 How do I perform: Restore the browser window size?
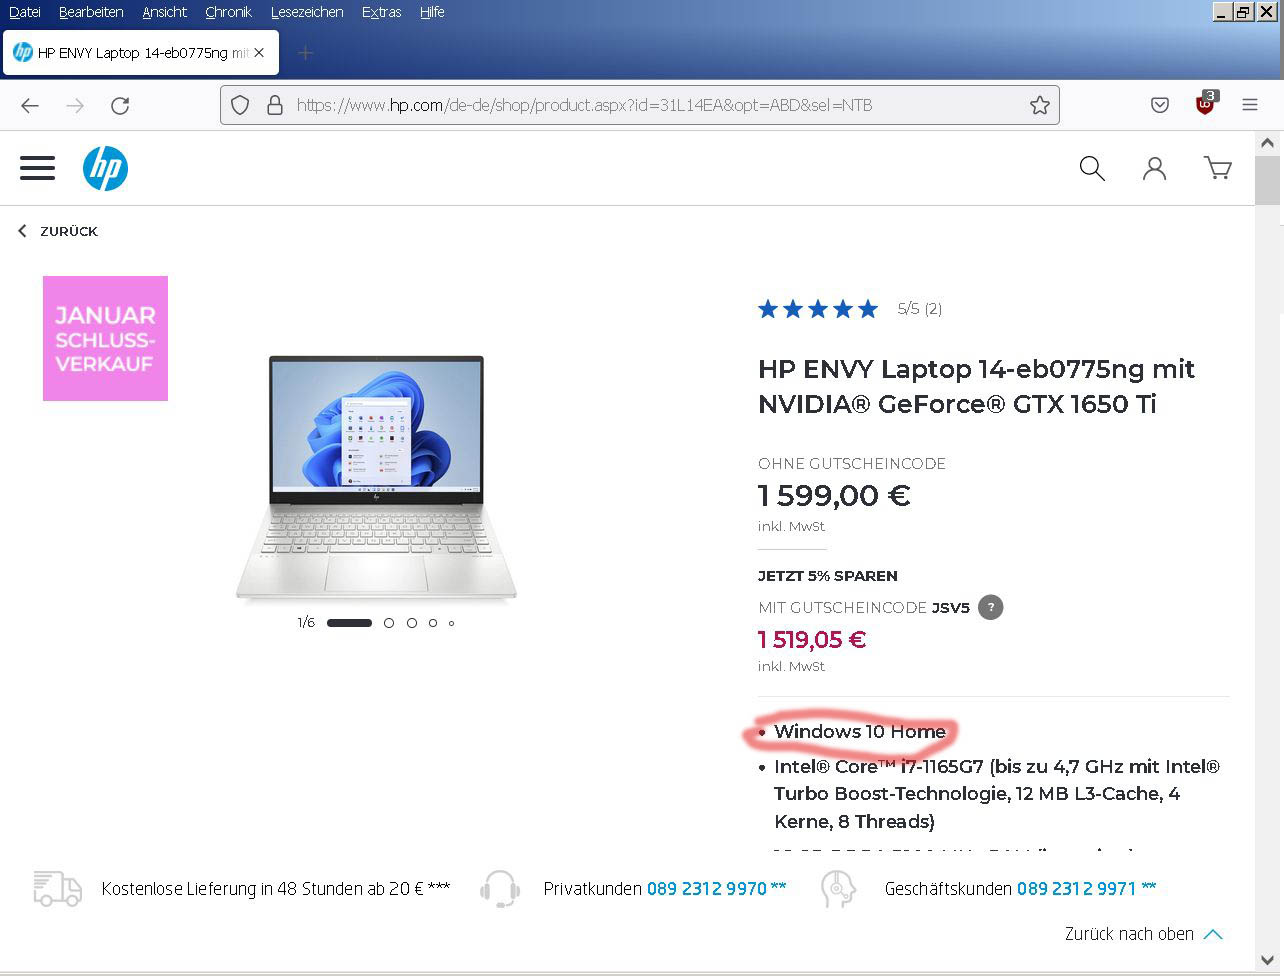click(1243, 12)
